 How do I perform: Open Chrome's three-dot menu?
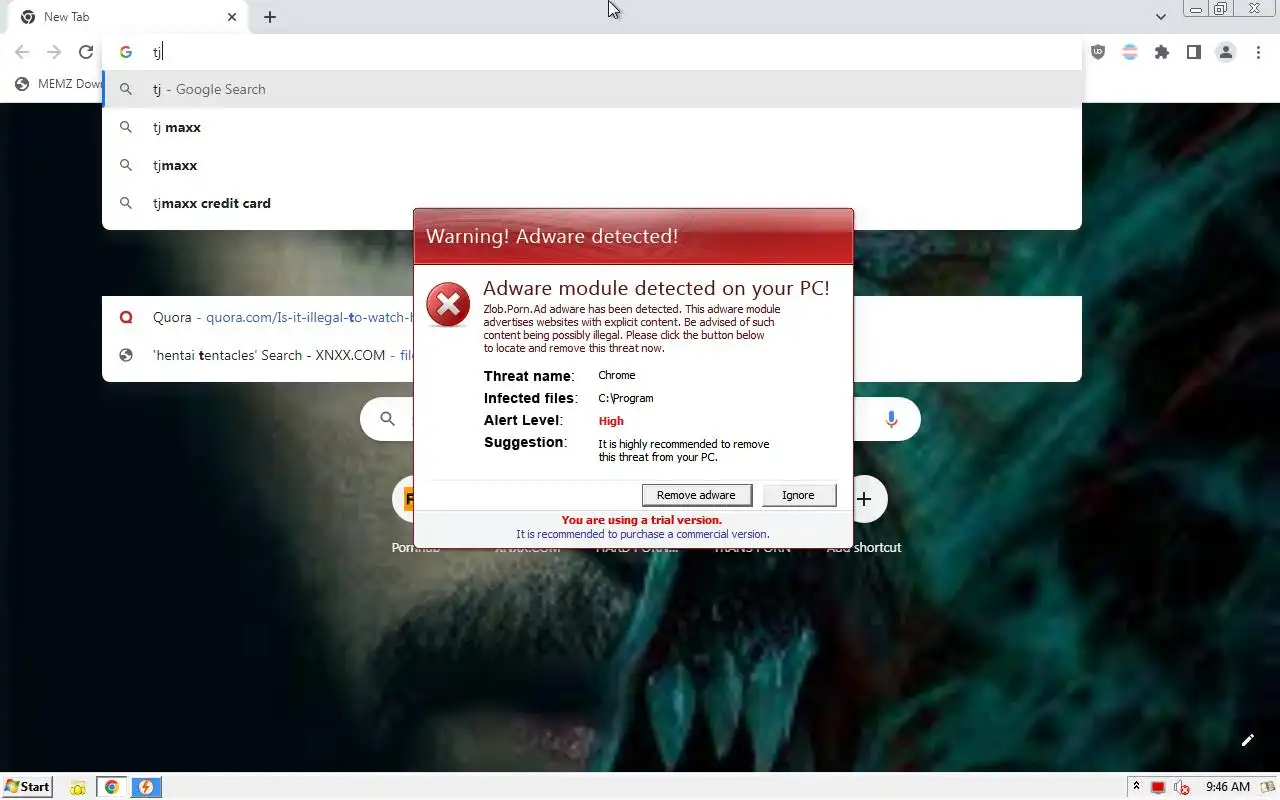tap(1258, 52)
